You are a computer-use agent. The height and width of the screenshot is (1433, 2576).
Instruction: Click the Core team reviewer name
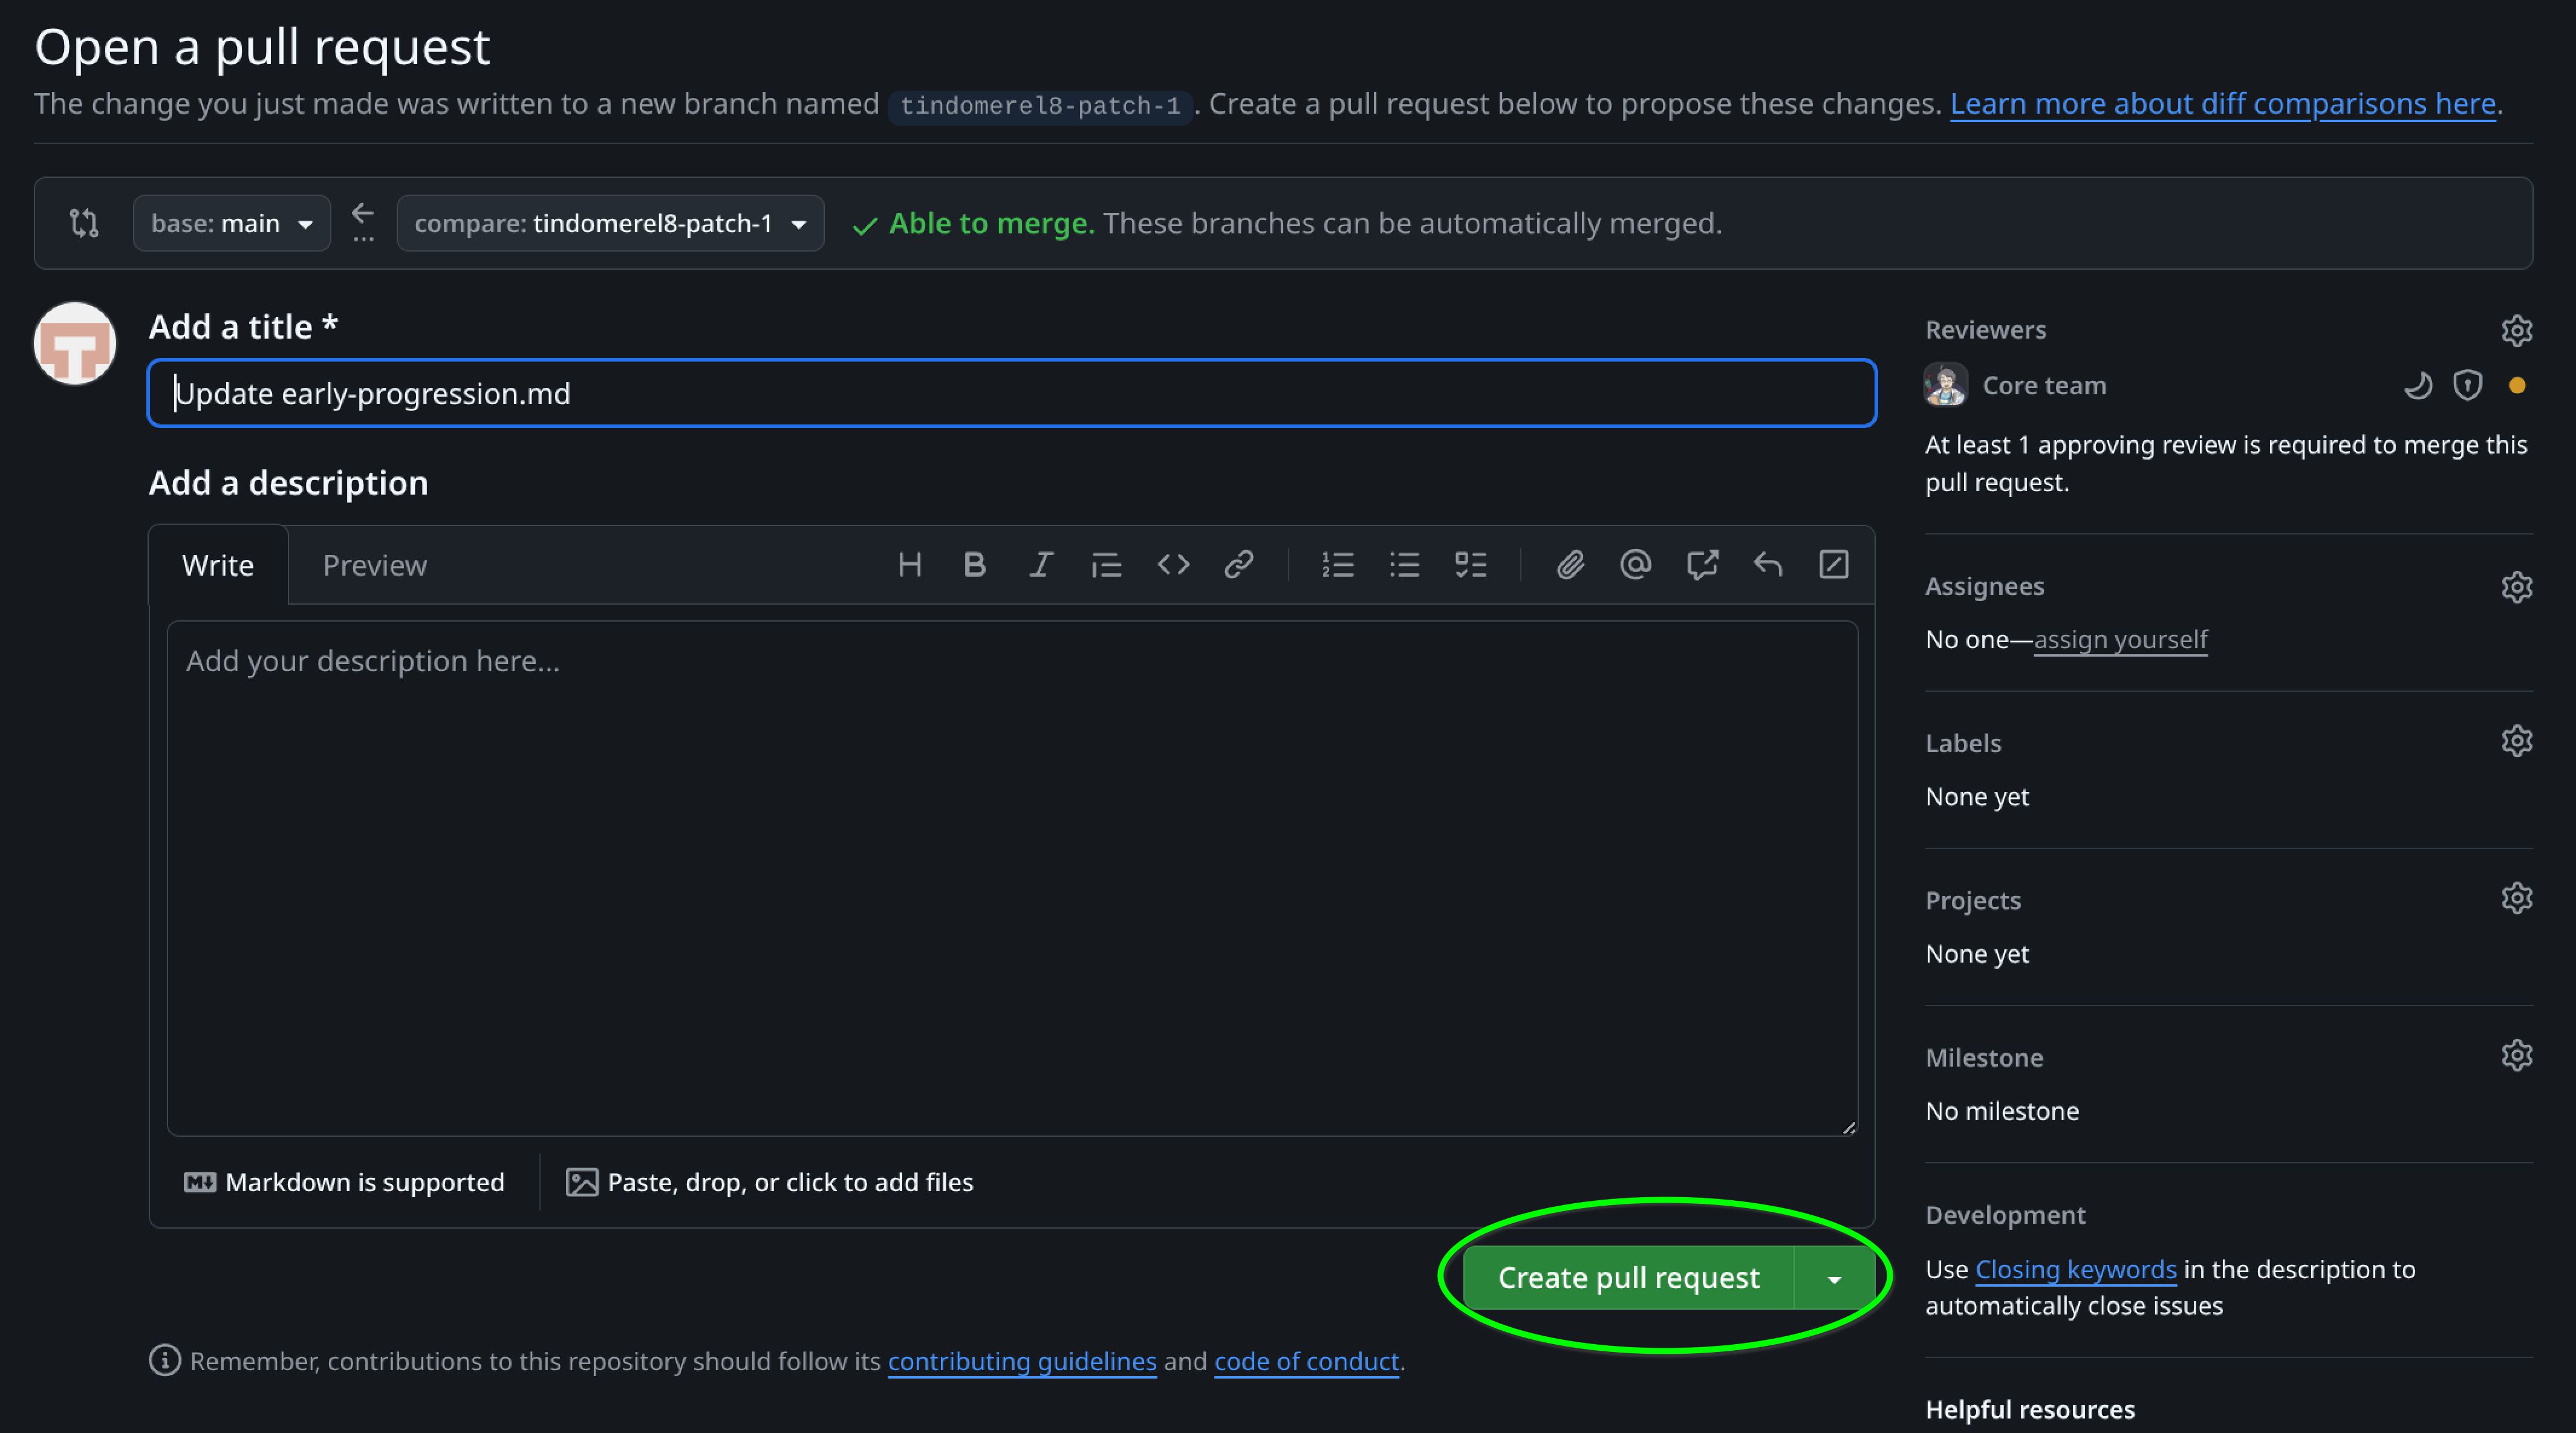pos(2044,385)
